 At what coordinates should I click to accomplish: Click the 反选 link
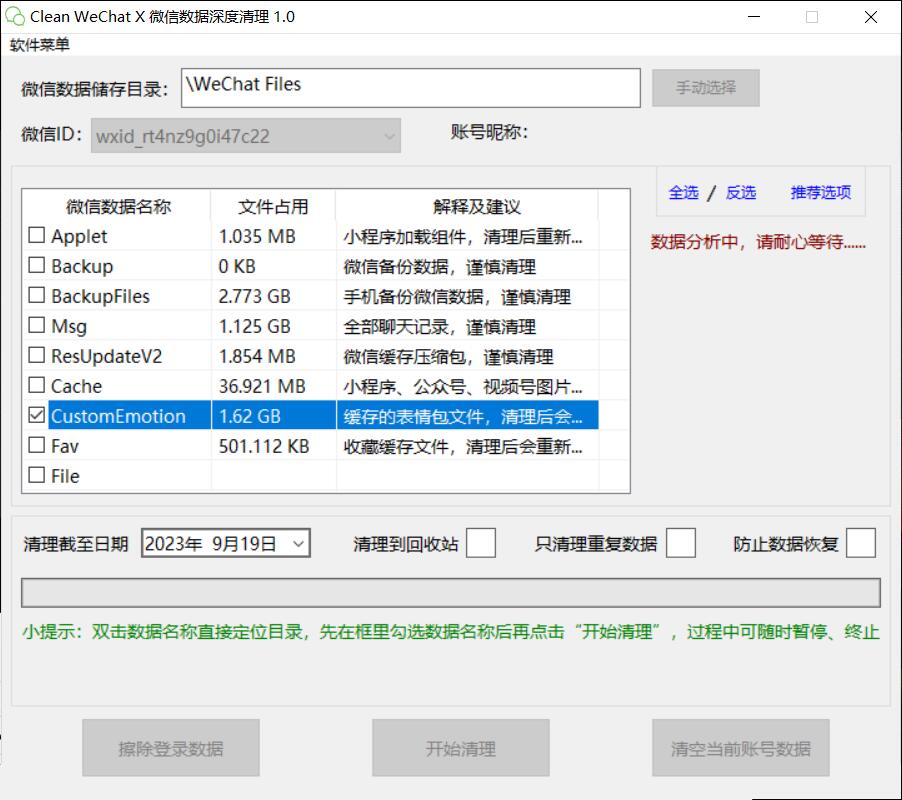[740, 193]
